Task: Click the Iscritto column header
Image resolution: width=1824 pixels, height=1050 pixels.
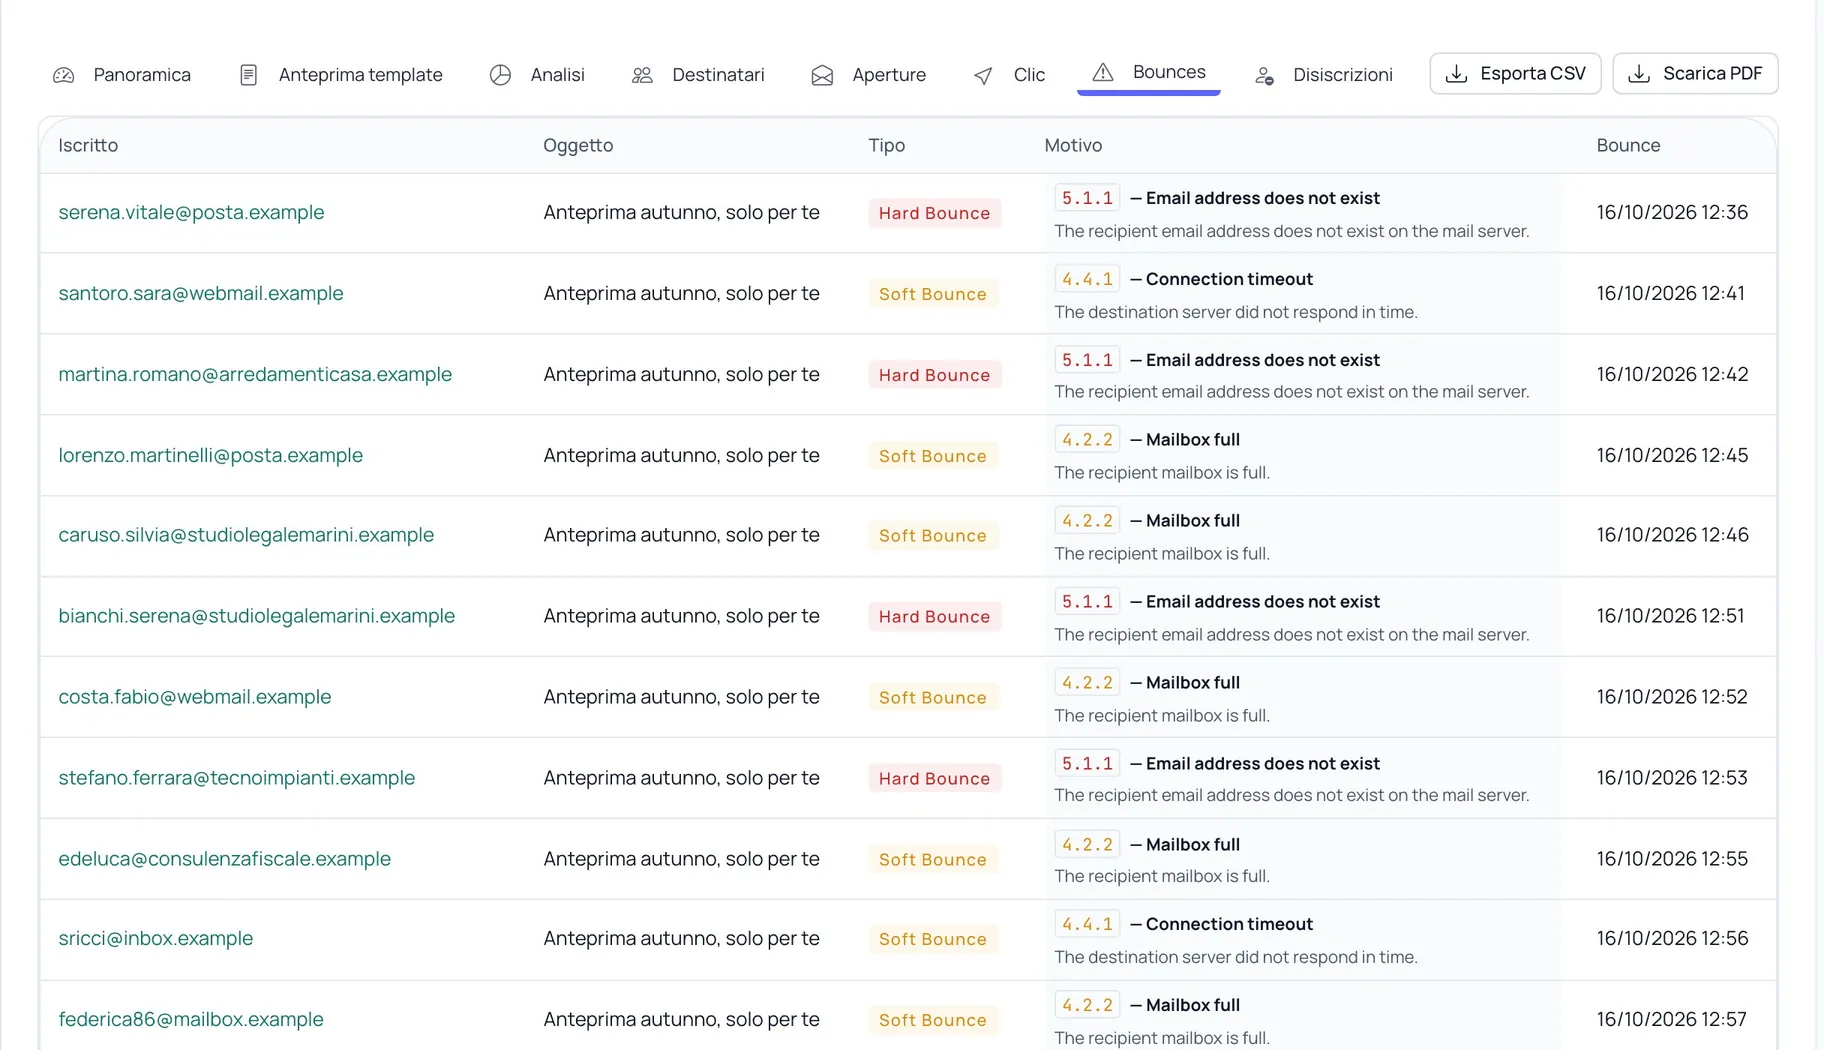Action: coord(88,145)
